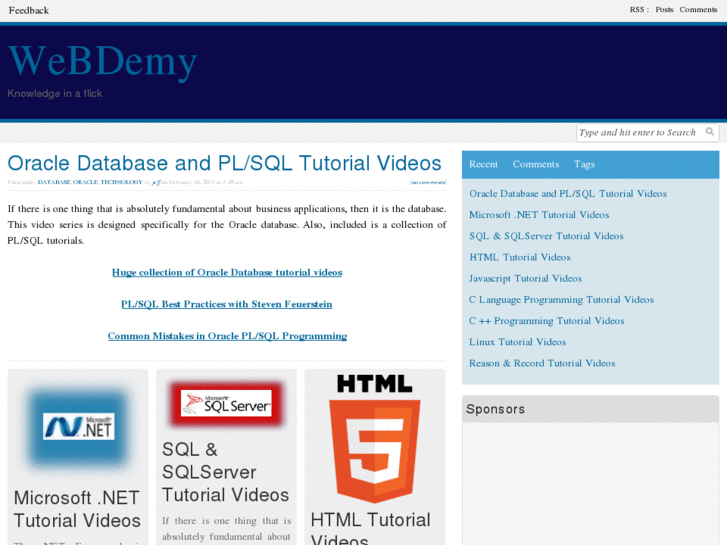
Task: Open 'Reason & Record Tutorial Videos' link
Action: tap(542, 363)
